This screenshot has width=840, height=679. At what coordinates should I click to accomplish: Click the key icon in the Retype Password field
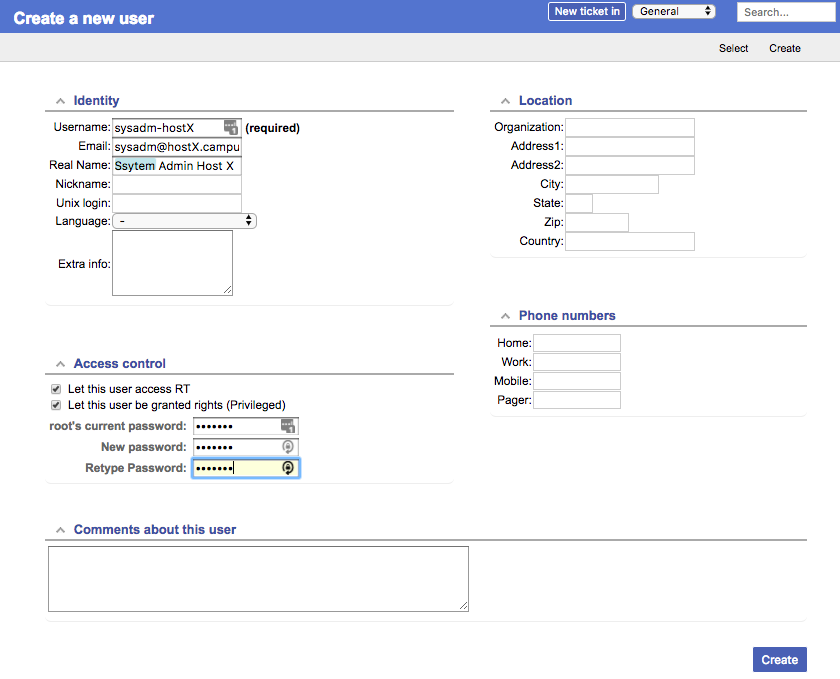pos(286,468)
